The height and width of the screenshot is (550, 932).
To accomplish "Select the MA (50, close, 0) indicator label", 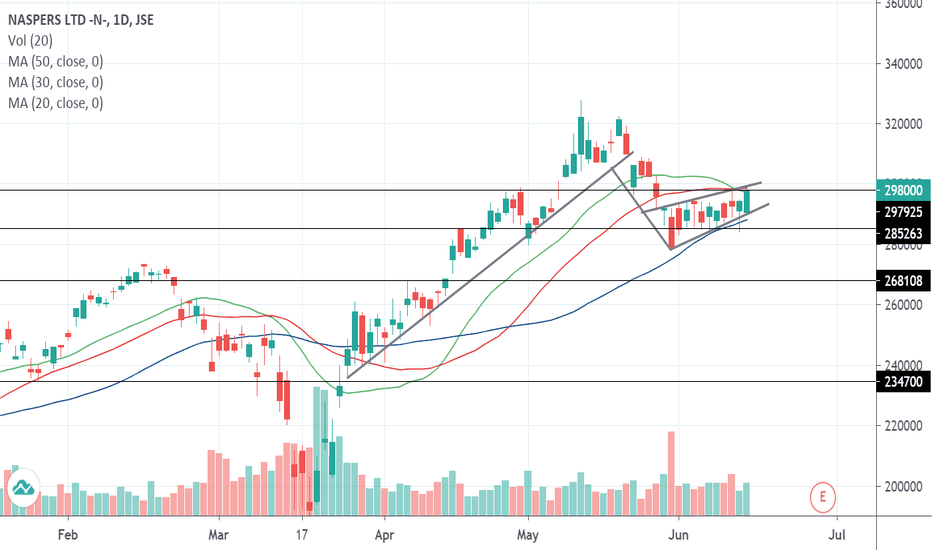I will [55, 61].
